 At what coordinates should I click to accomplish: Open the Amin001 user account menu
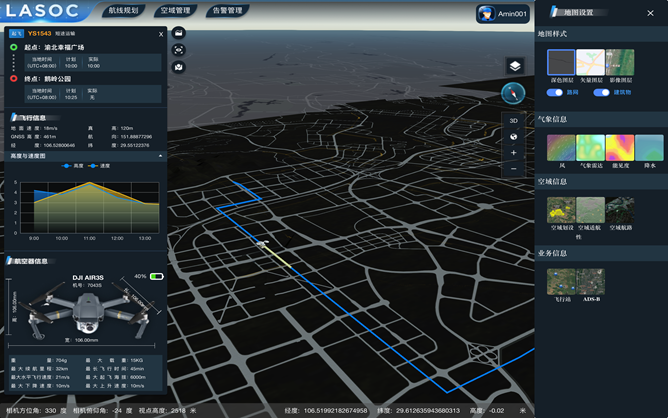(x=501, y=13)
